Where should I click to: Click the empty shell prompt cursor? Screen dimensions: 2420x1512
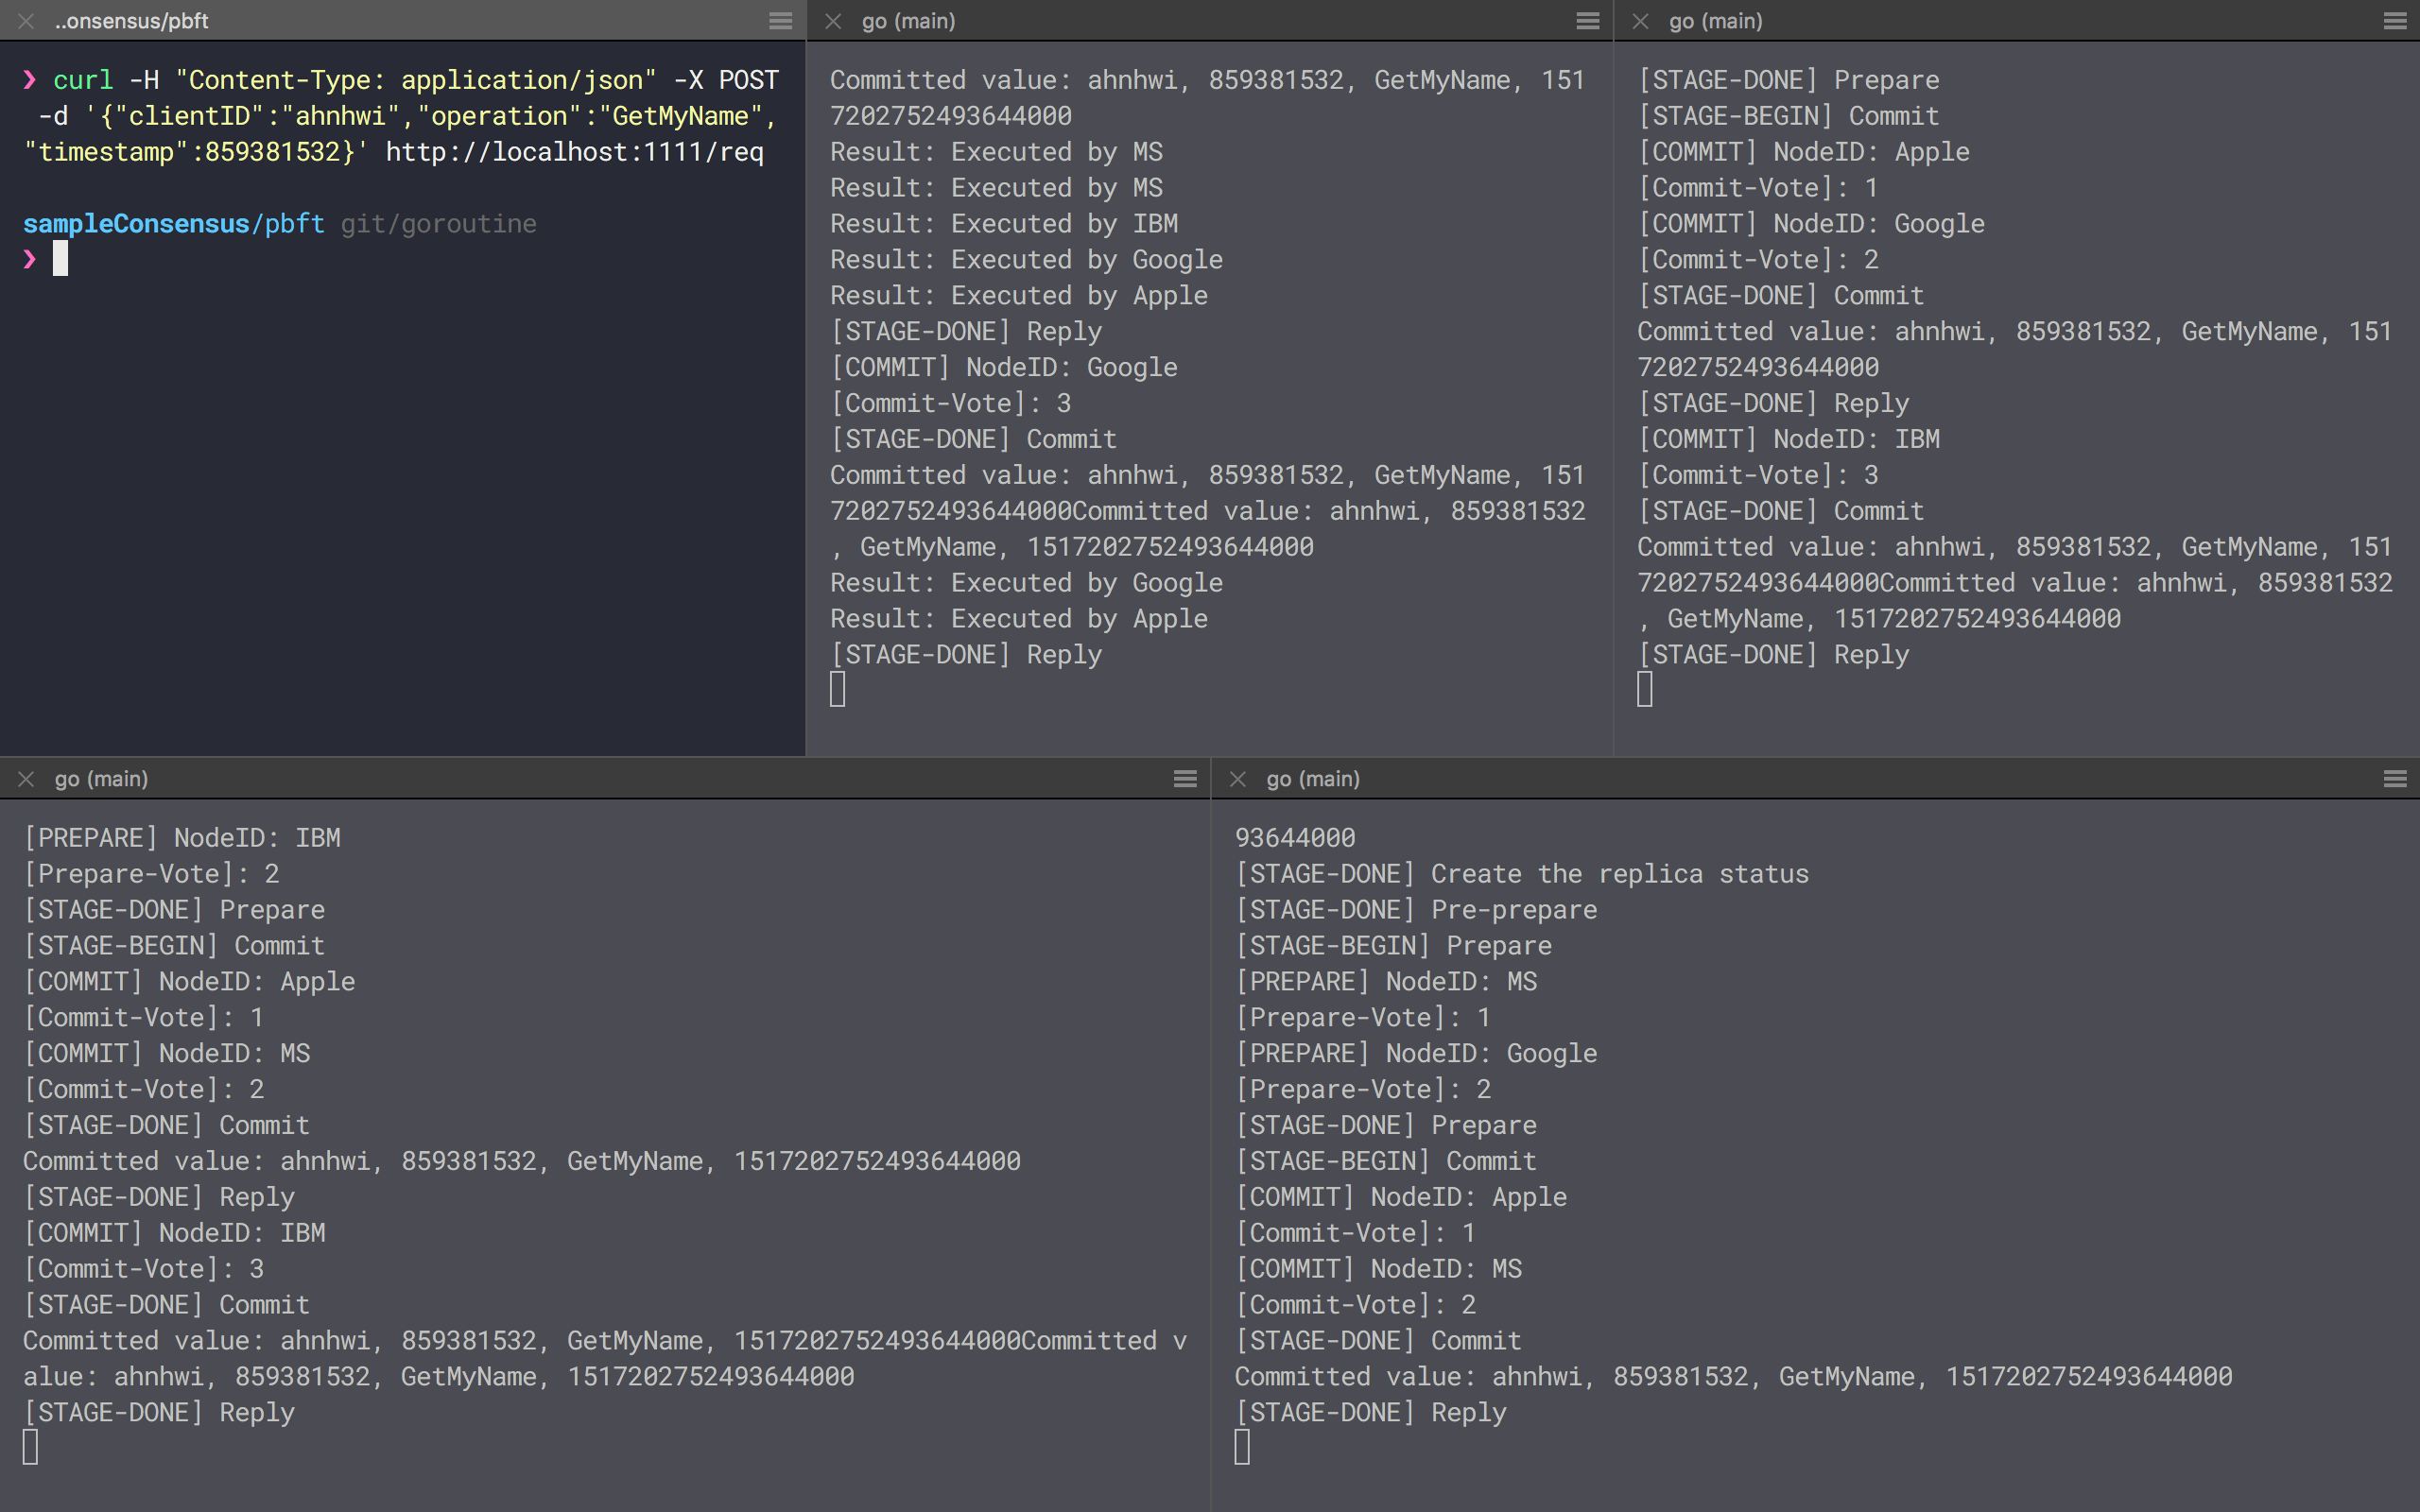(60, 259)
